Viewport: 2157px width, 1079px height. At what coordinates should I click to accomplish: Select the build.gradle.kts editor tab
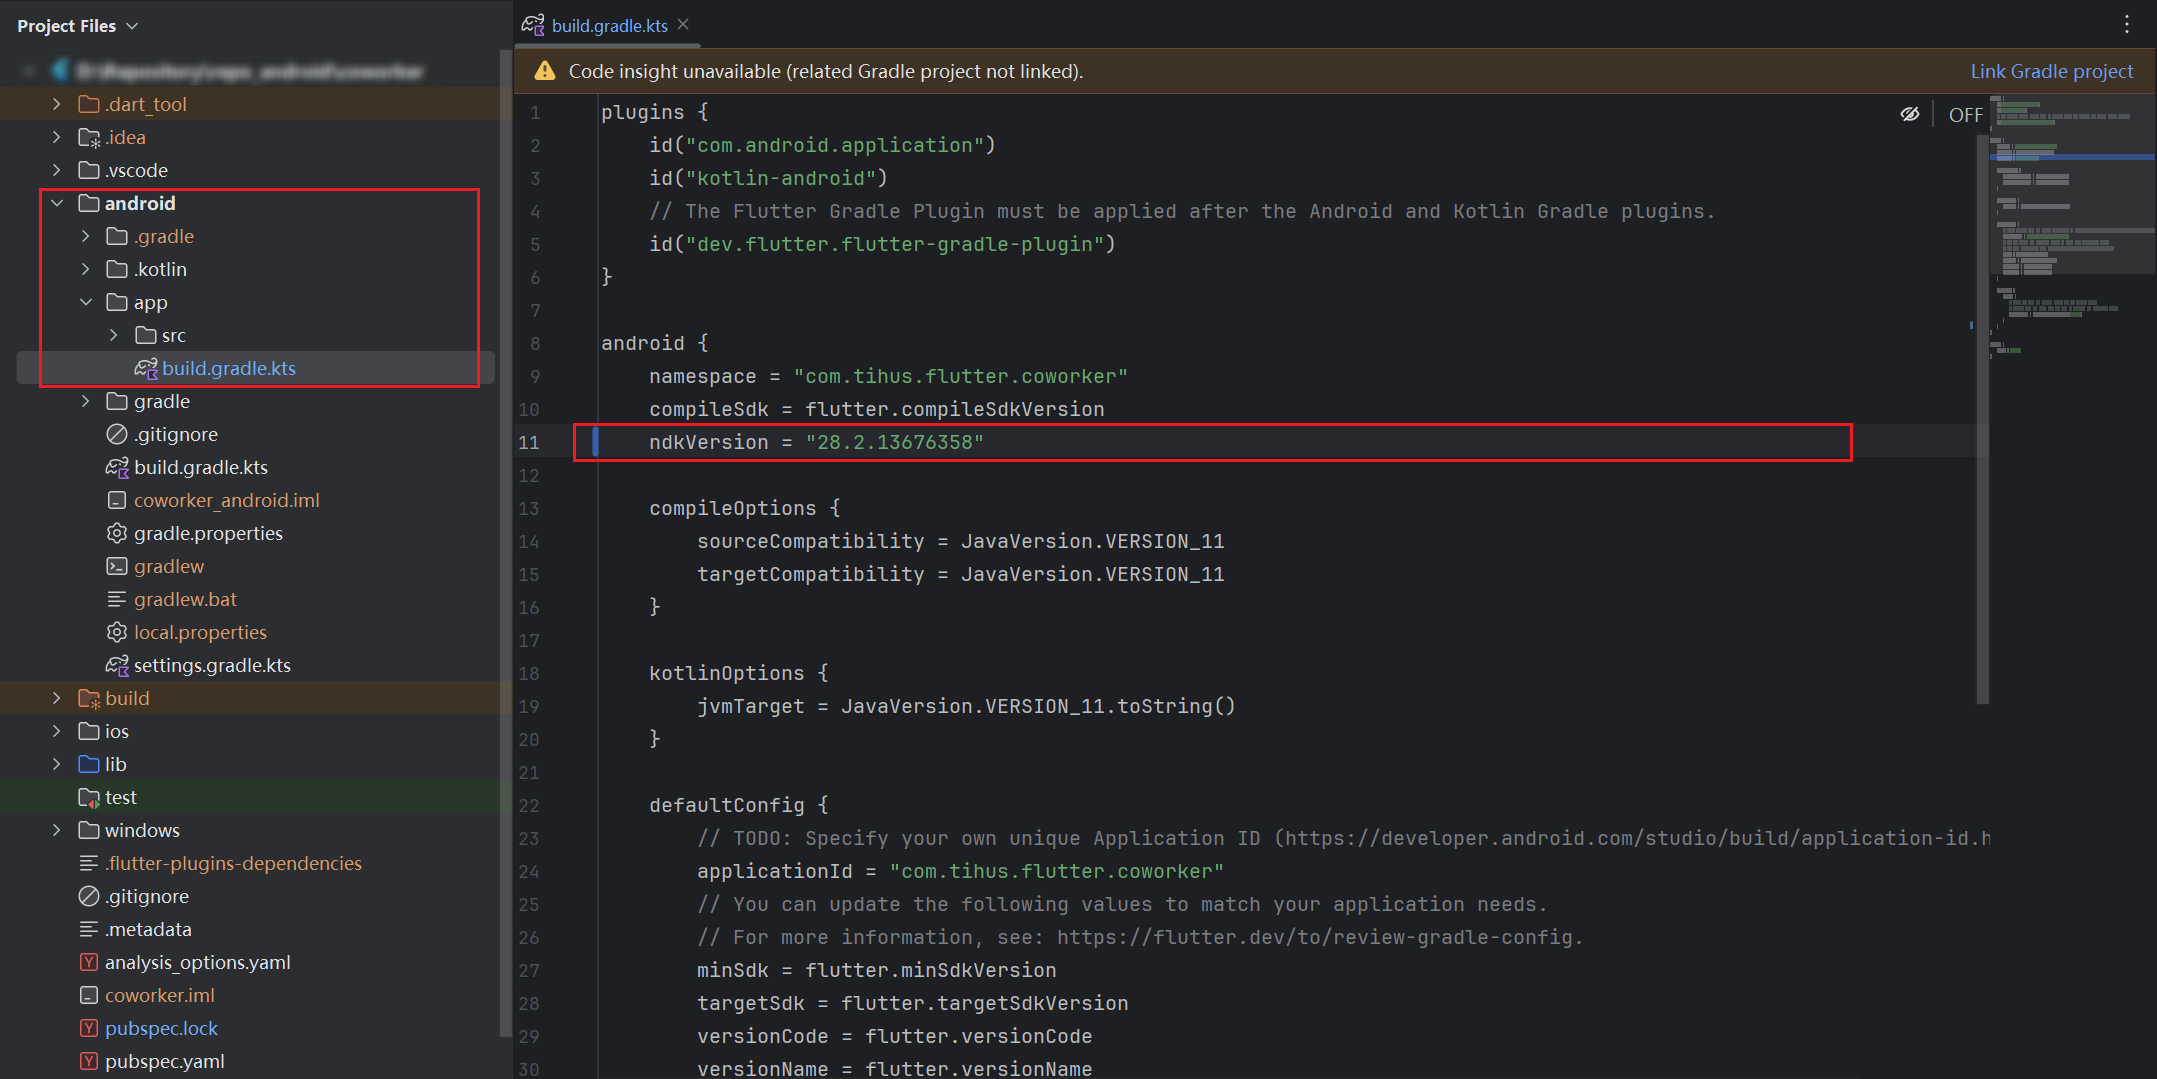[609, 25]
